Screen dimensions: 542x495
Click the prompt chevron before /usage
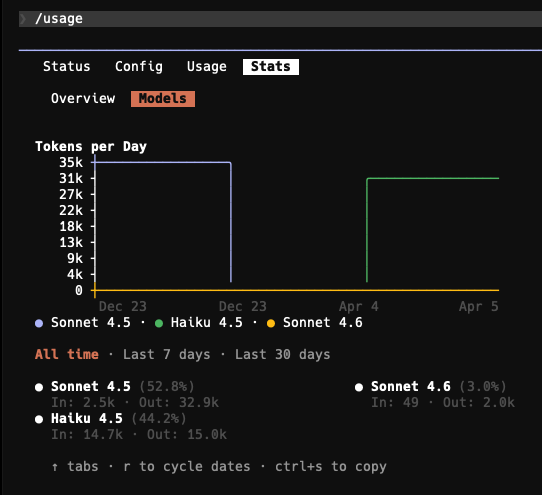(23, 19)
